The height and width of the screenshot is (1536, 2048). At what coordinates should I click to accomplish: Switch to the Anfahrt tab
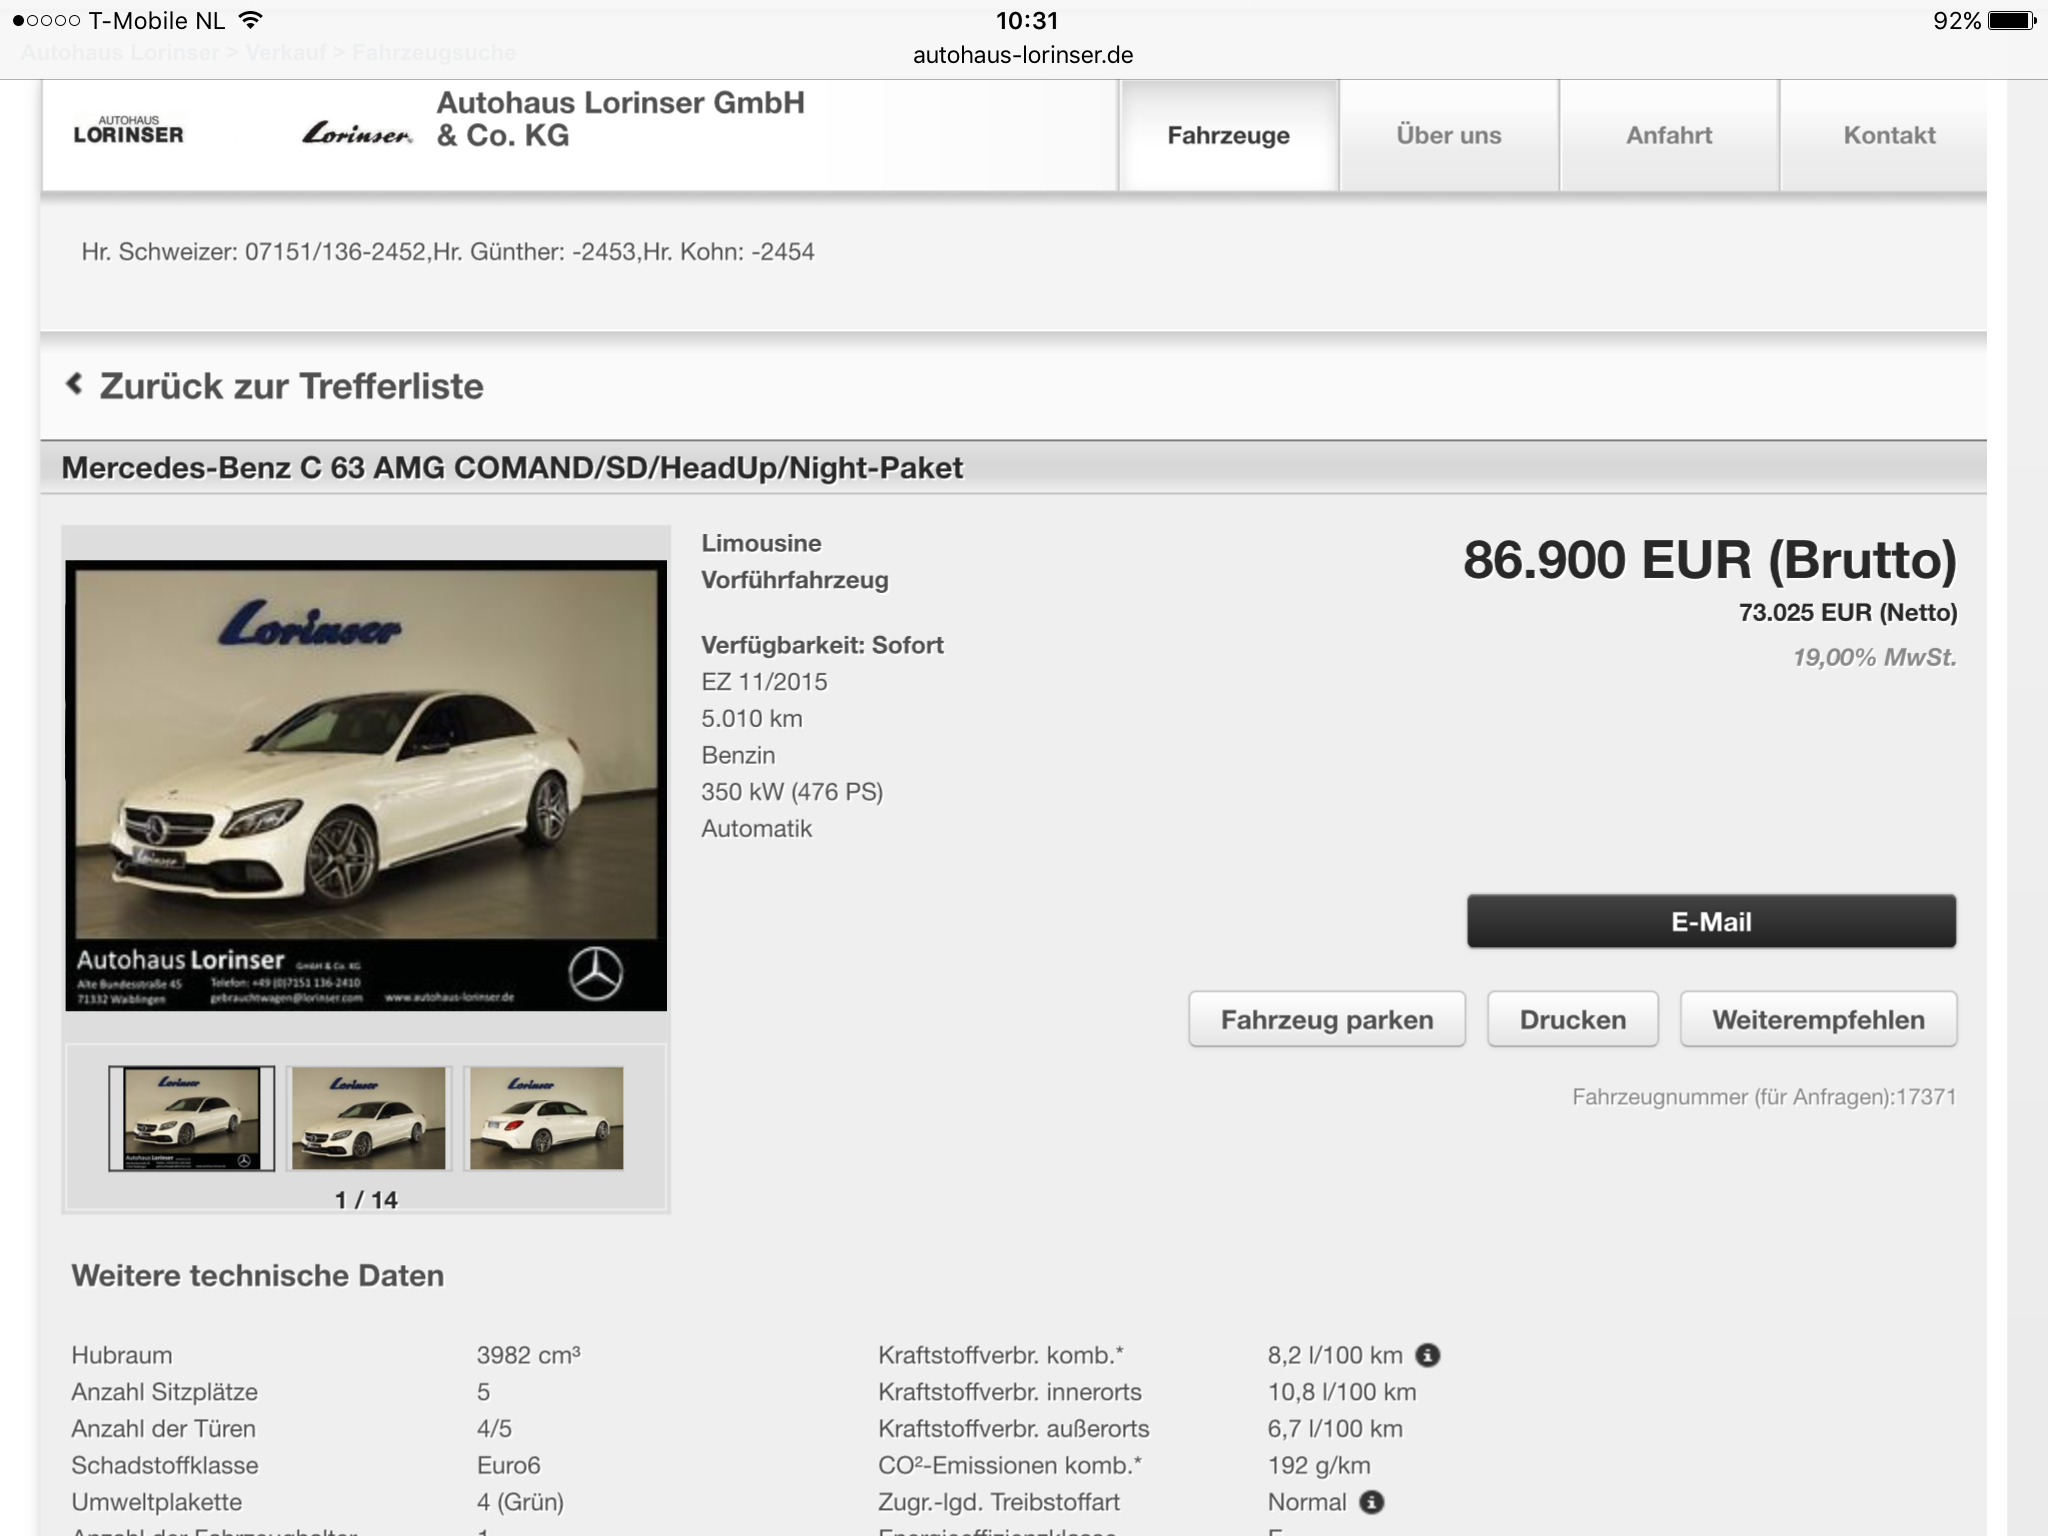tap(1669, 135)
